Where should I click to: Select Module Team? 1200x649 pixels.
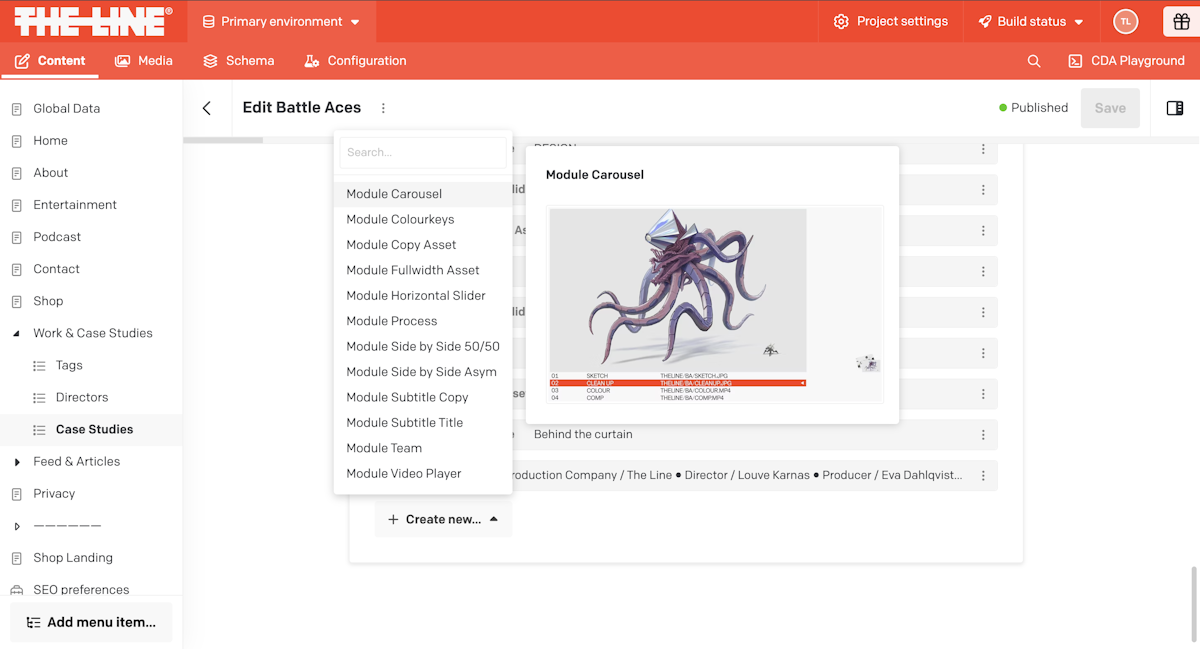pyautogui.click(x=423, y=448)
